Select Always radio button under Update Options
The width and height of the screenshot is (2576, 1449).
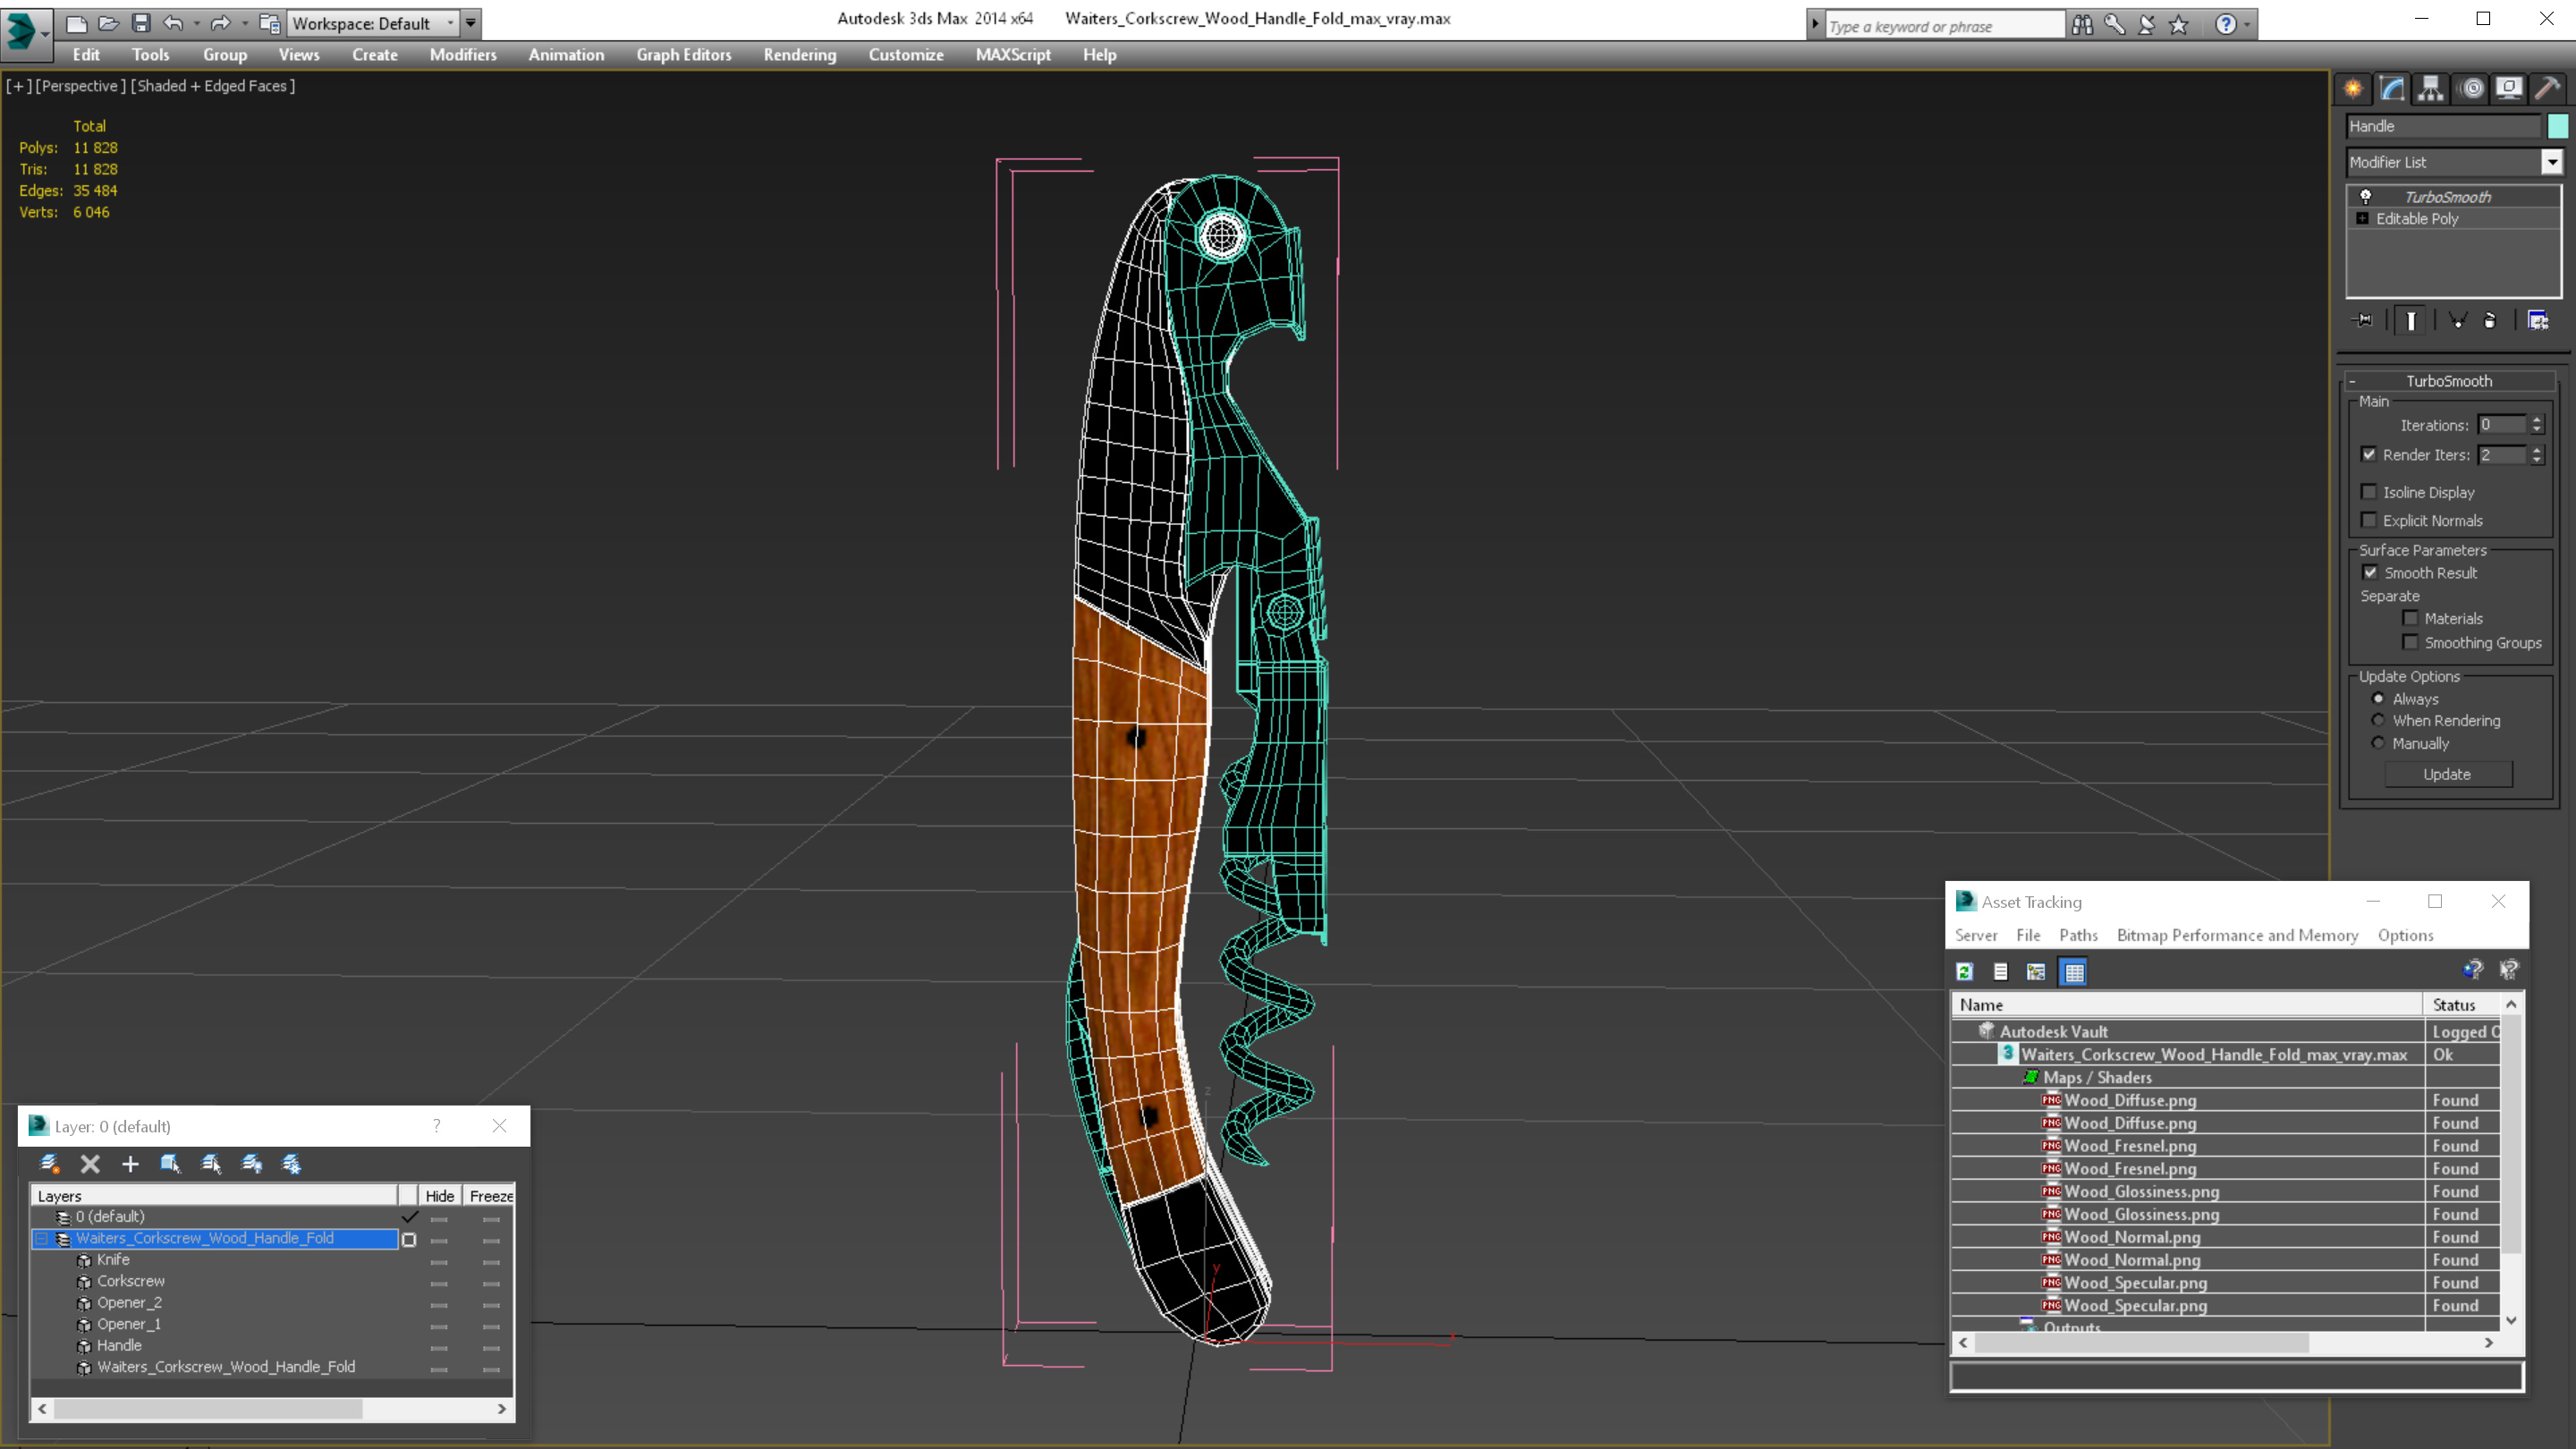point(2377,697)
